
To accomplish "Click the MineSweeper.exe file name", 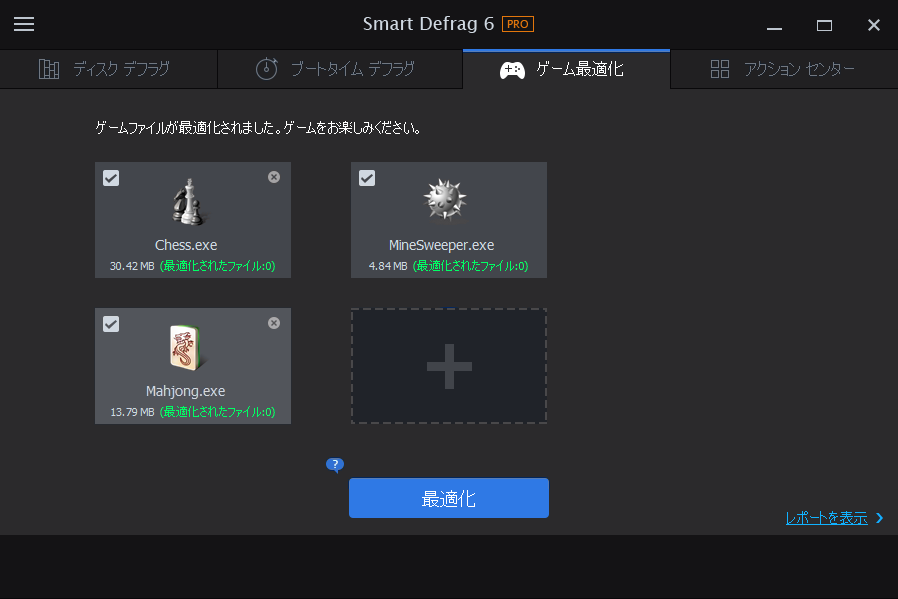I will (442, 245).
